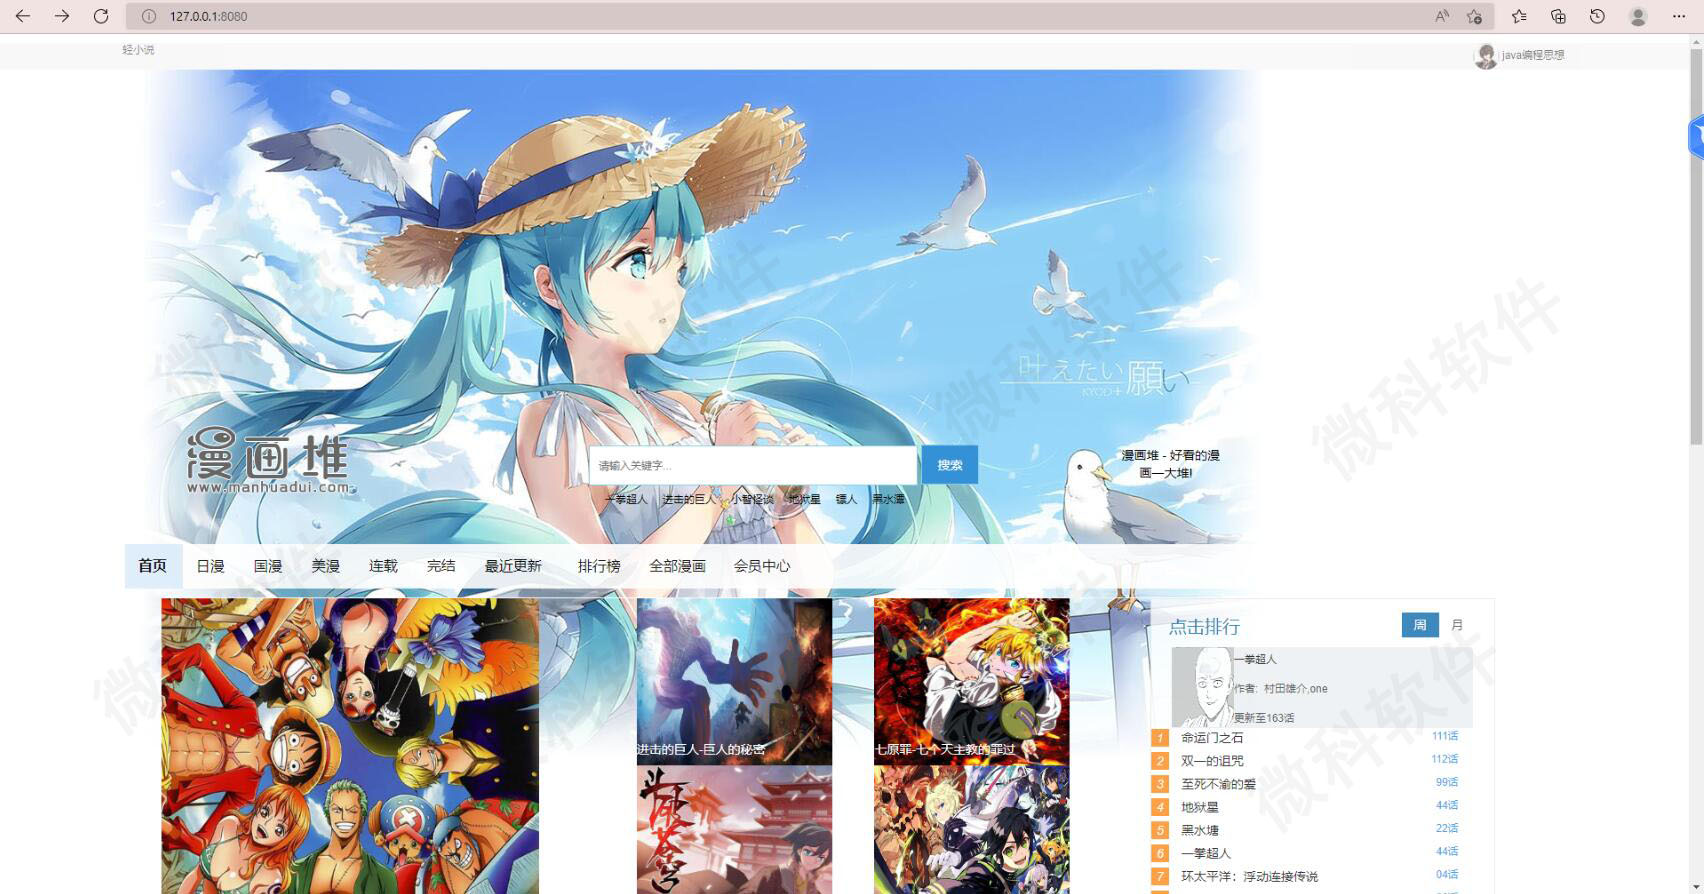Image resolution: width=1704 pixels, height=894 pixels.
Task: Open the 全部漫画 navigation tab
Action: 677,566
